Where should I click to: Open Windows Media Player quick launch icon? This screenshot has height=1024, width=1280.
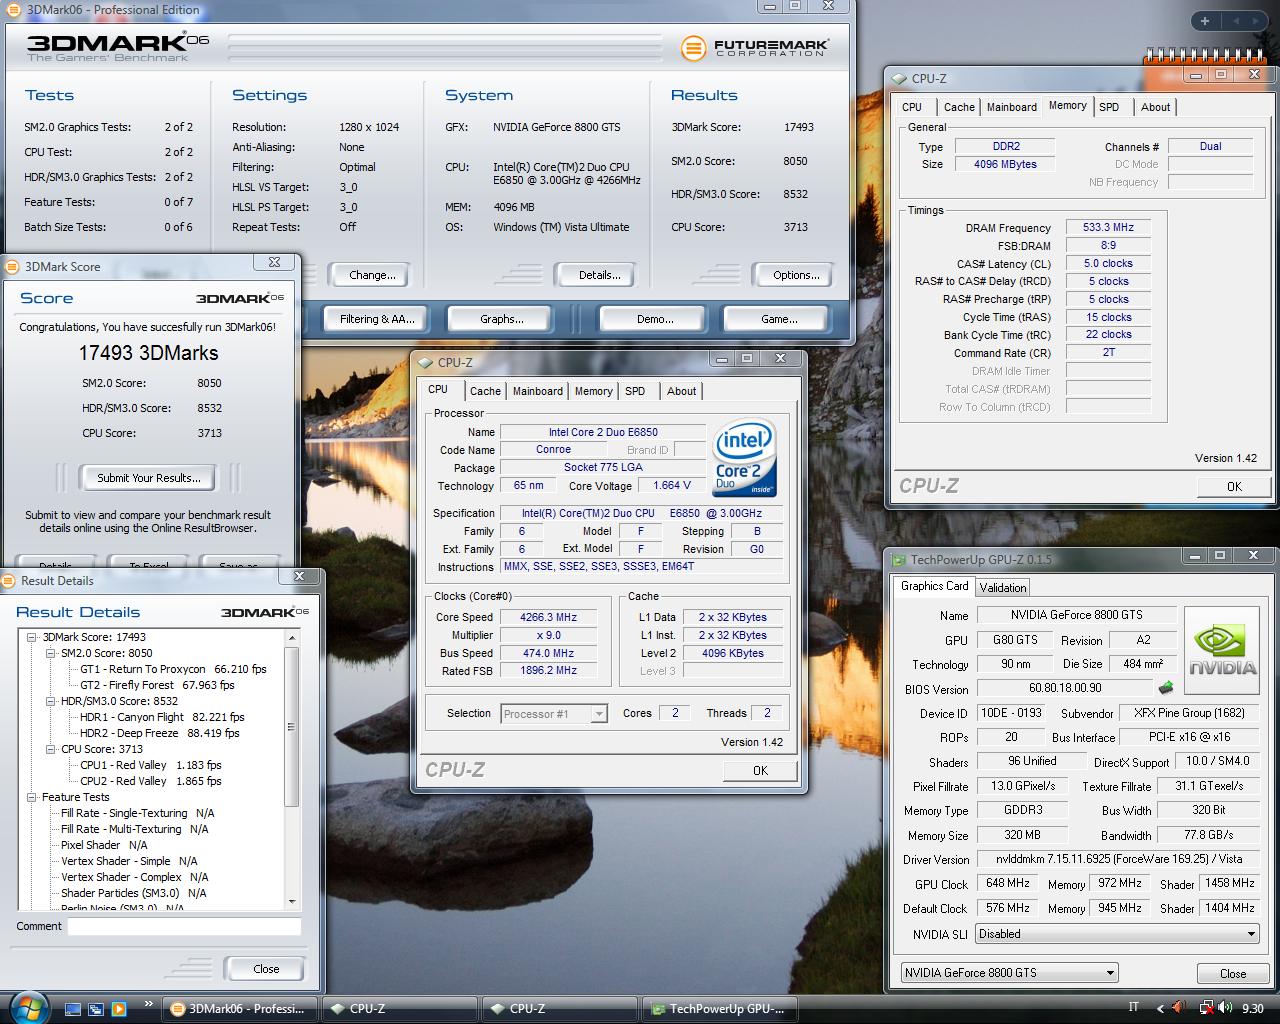coord(119,1009)
